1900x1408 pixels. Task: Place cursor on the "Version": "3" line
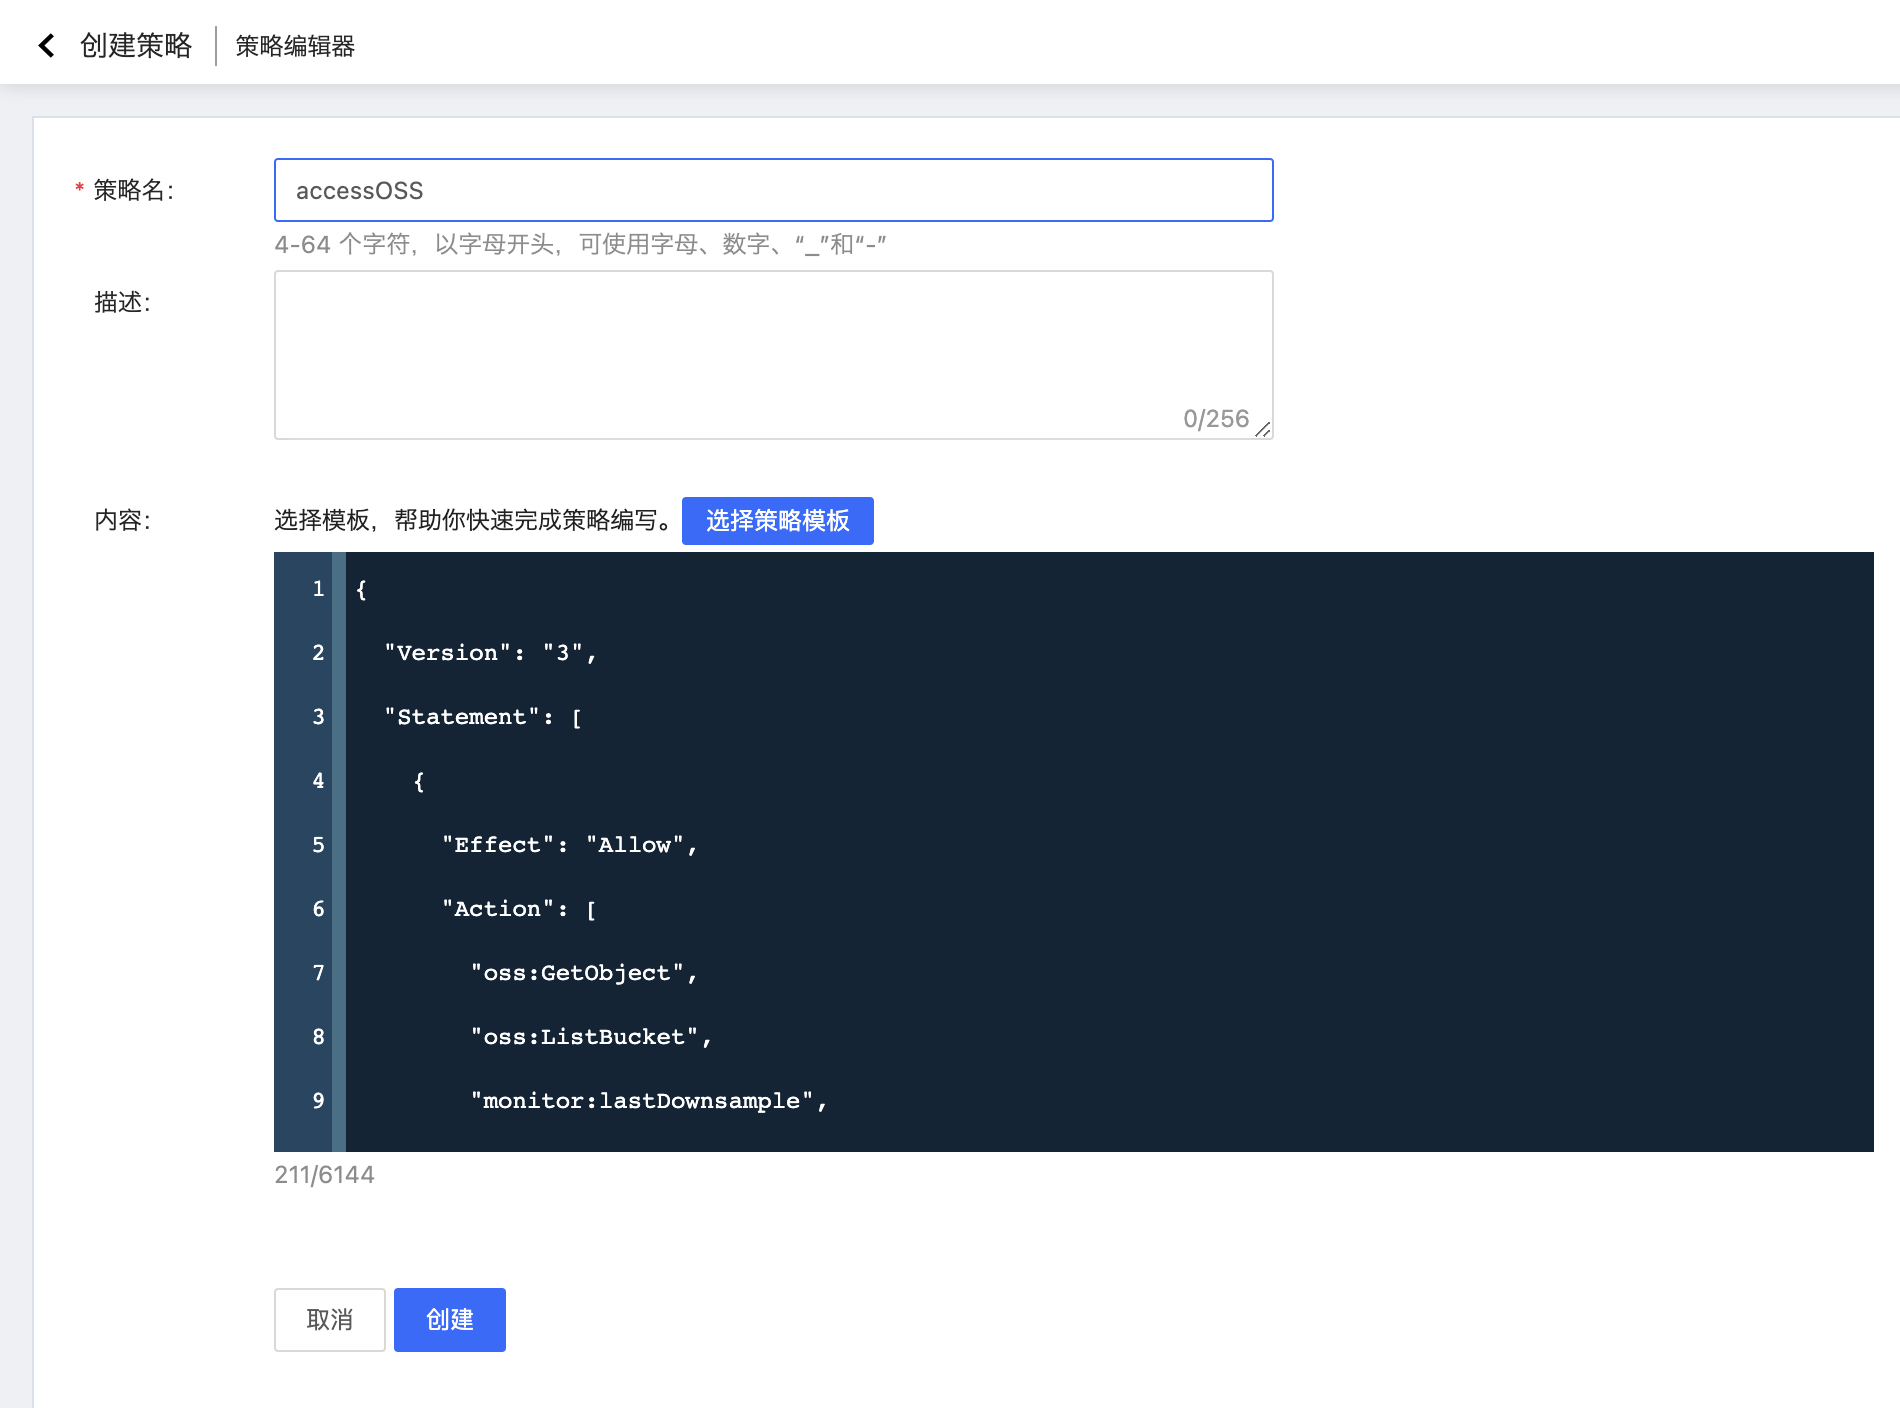tap(488, 652)
